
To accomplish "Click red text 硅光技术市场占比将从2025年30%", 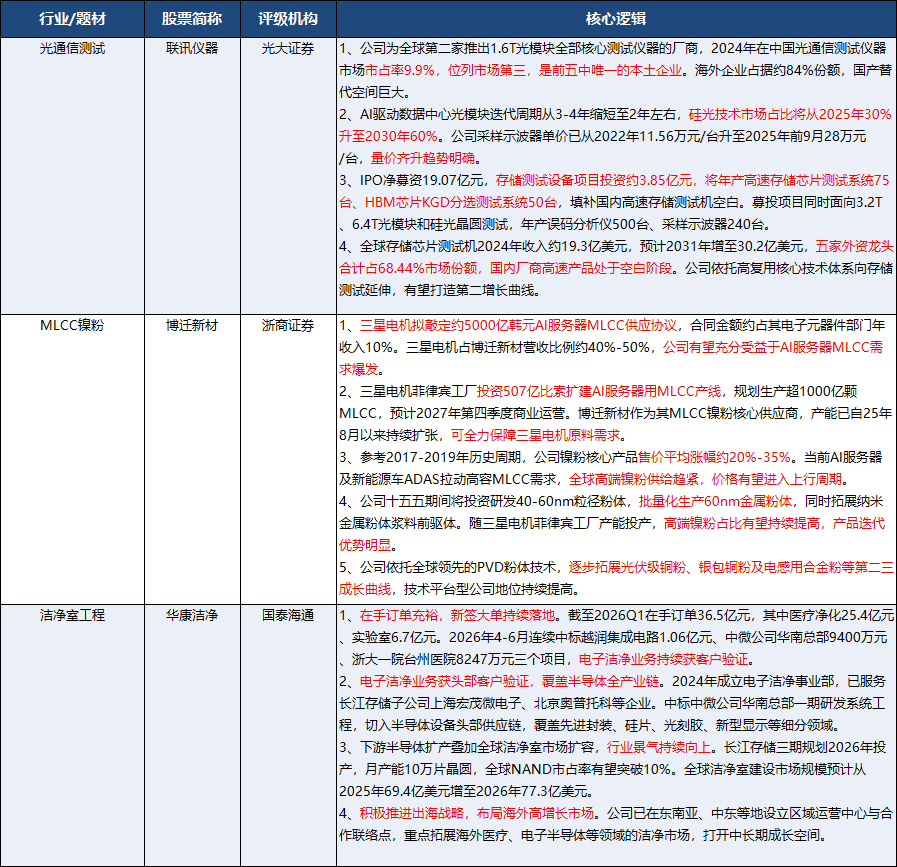I will (790, 114).
